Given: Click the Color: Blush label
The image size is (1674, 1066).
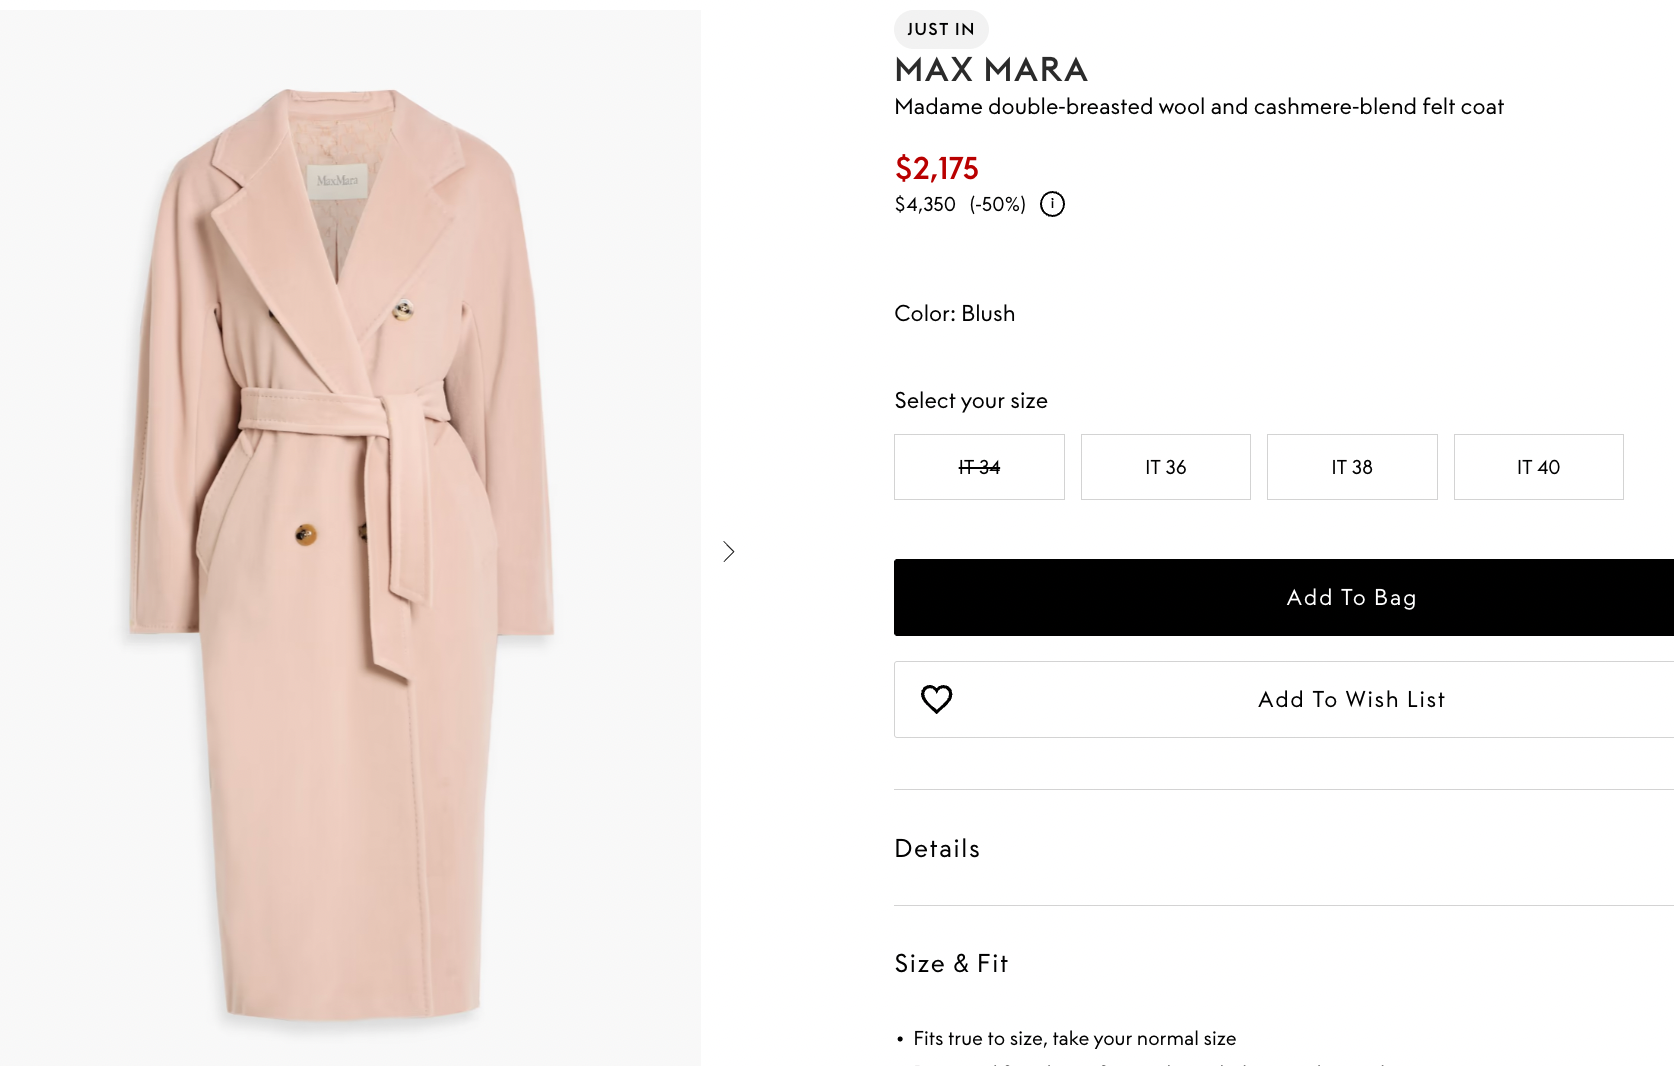Looking at the screenshot, I should (x=954, y=314).
